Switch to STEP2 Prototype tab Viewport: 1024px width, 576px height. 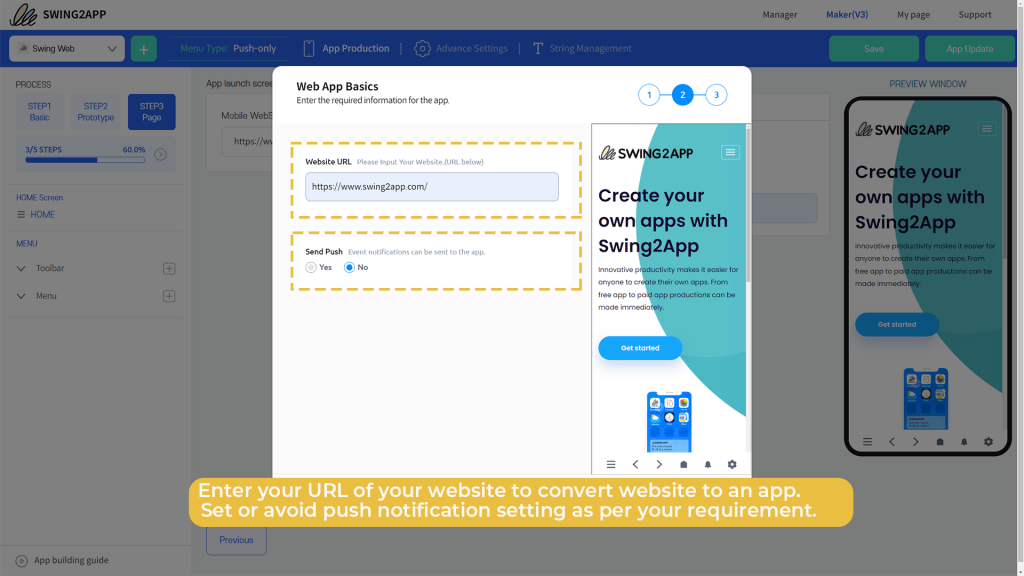(x=95, y=112)
